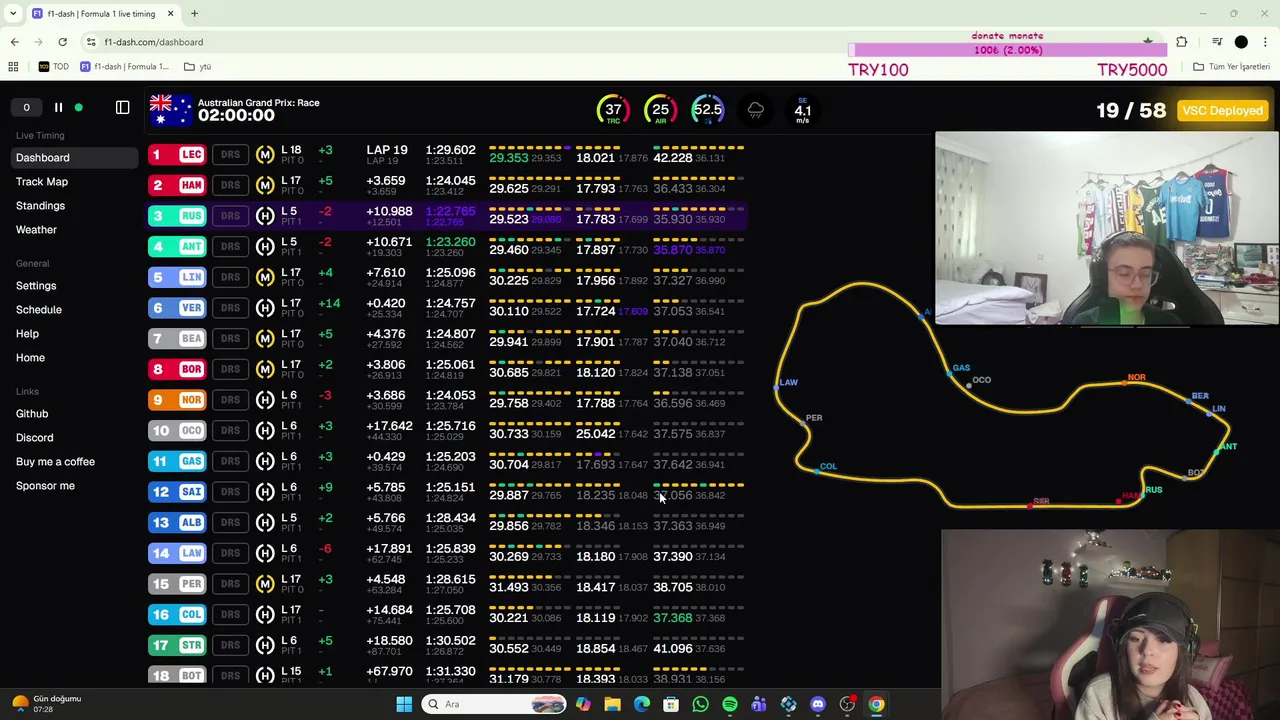Click the medium tyre icon in BOR's row
This screenshot has width=1280, height=720.
(x=265, y=369)
